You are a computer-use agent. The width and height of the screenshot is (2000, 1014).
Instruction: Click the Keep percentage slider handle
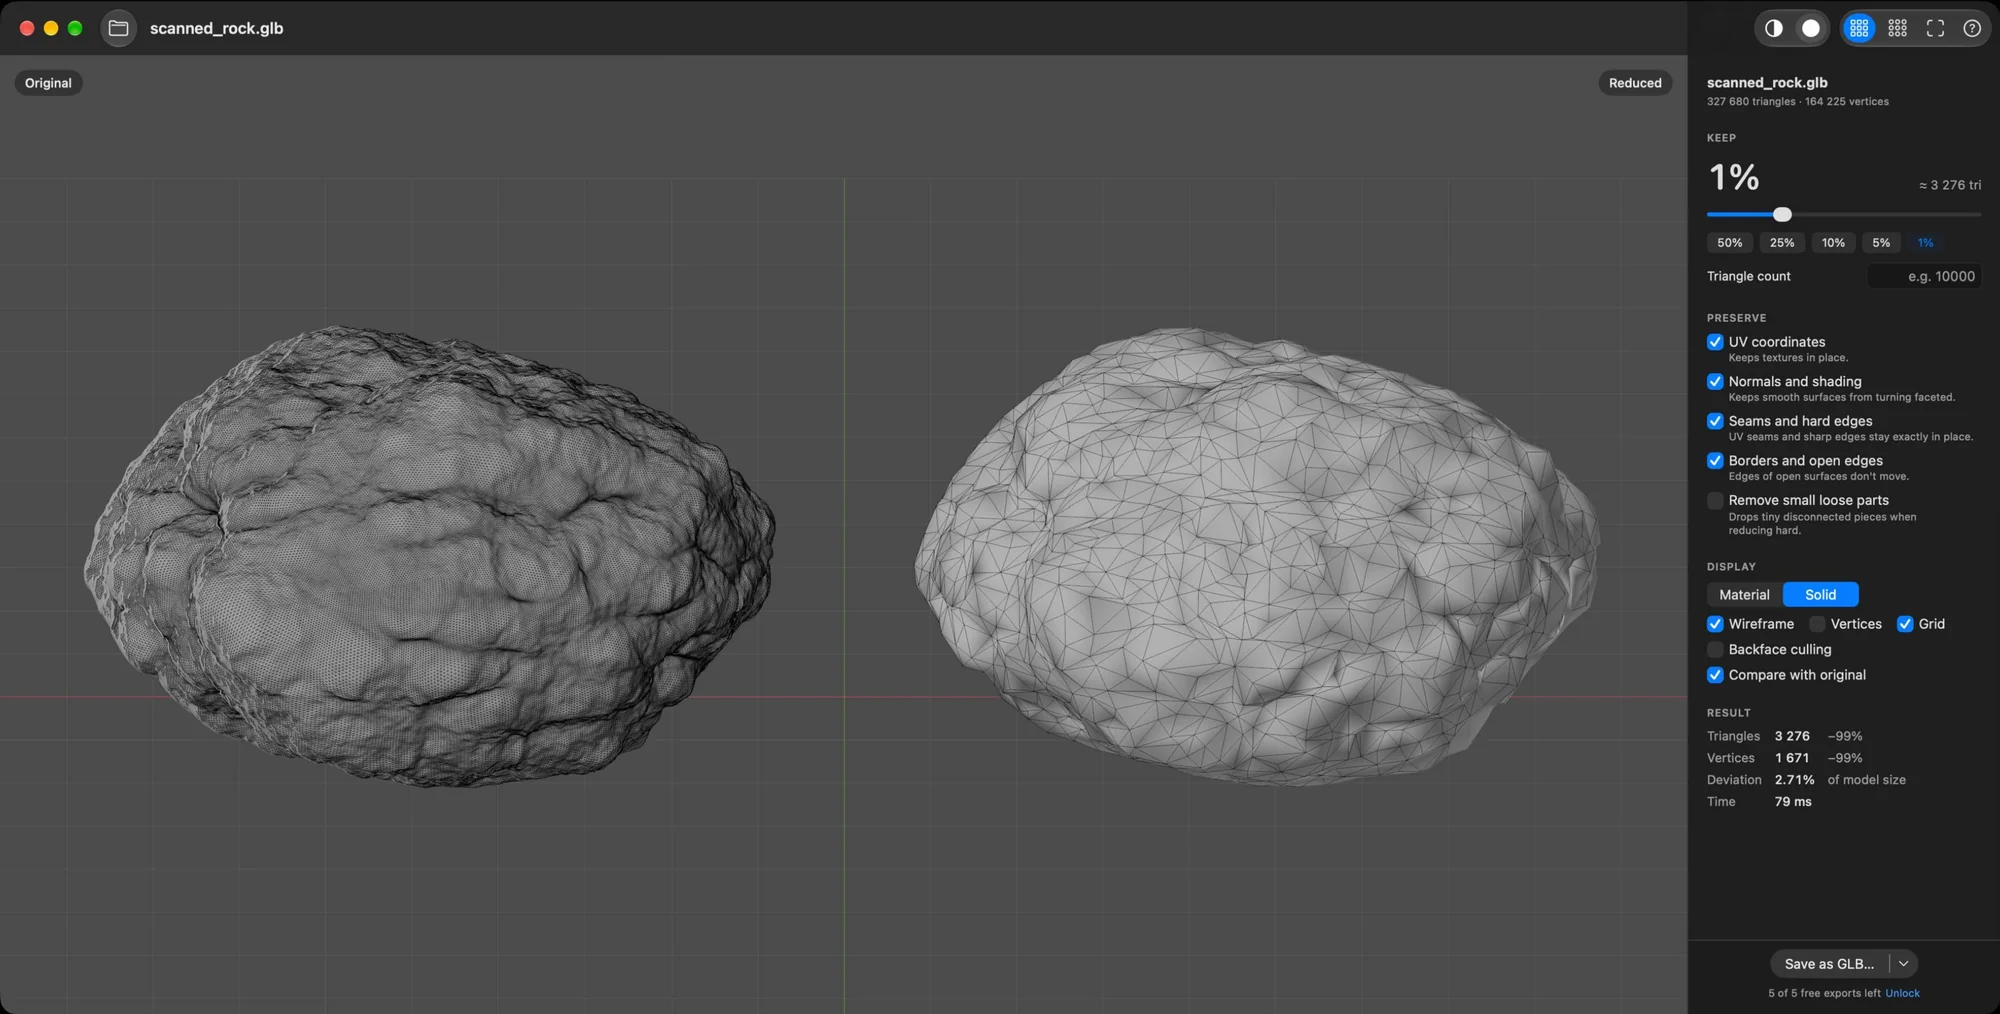pyautogui.click(x=1782, y=215)
